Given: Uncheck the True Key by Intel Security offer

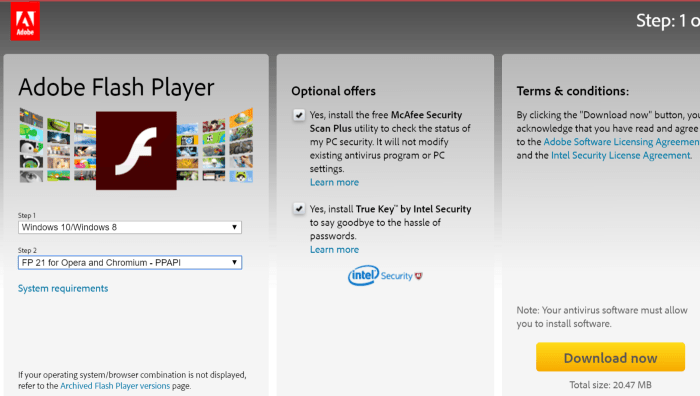Looking at the screenshot, I should (299, 209).
